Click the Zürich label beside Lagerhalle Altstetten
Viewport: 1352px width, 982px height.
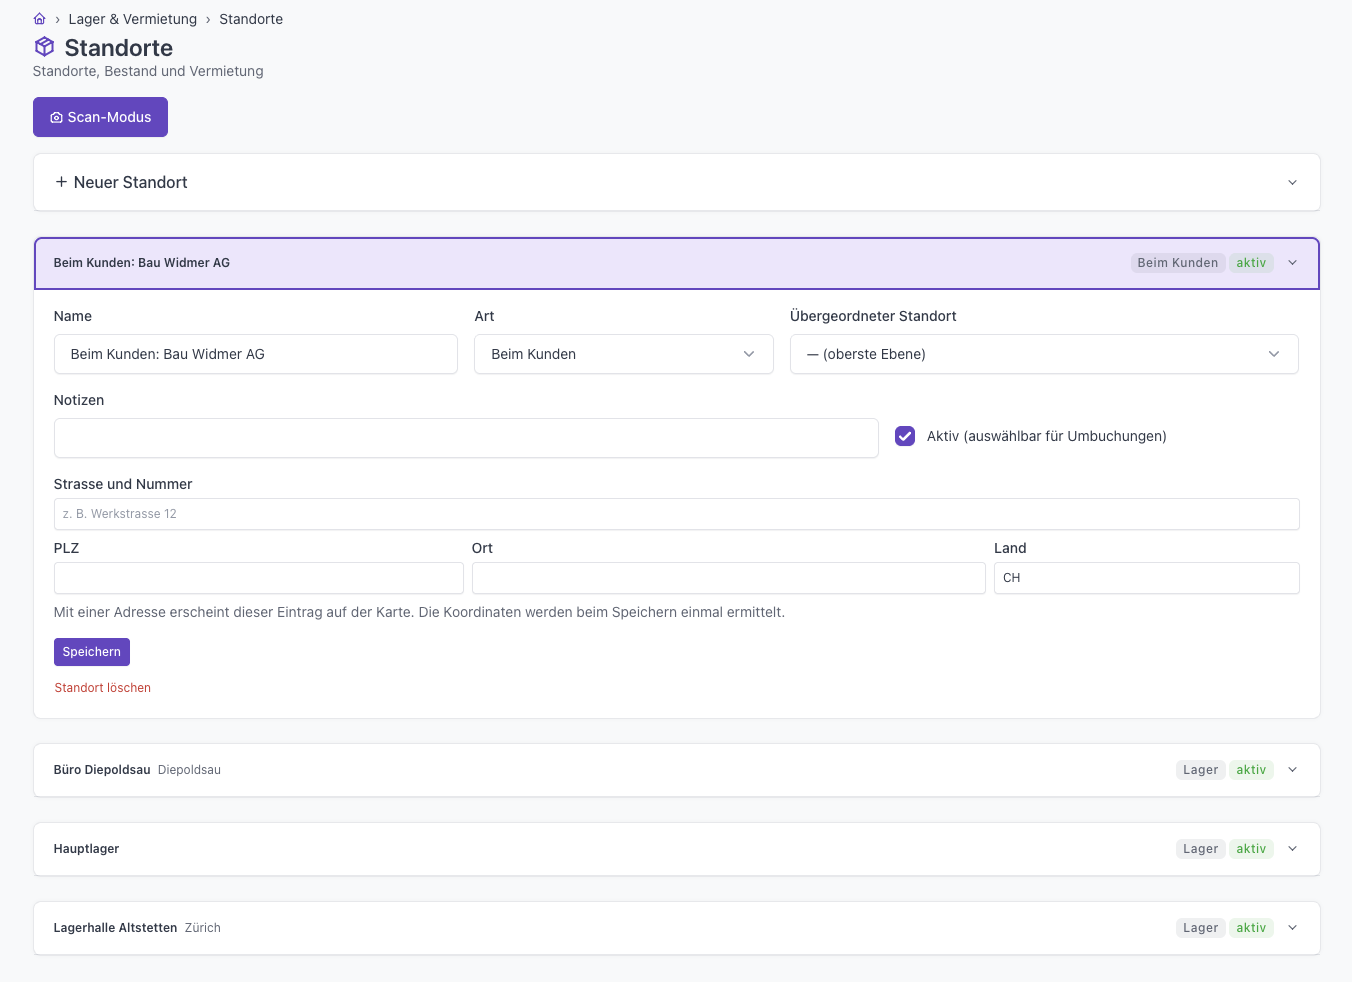tap(203, 928)
